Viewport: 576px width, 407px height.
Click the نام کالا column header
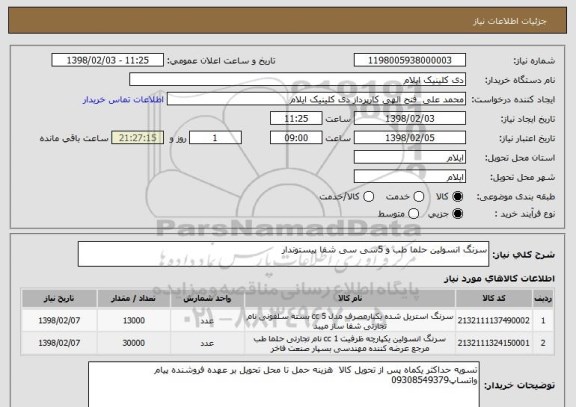350,298
